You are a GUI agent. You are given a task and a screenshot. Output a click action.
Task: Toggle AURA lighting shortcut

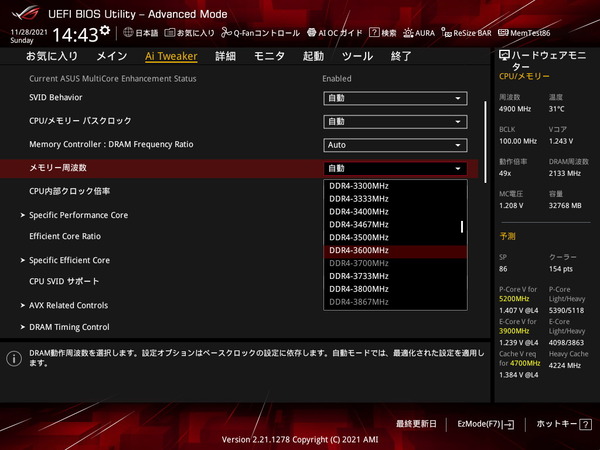[419, 33]
